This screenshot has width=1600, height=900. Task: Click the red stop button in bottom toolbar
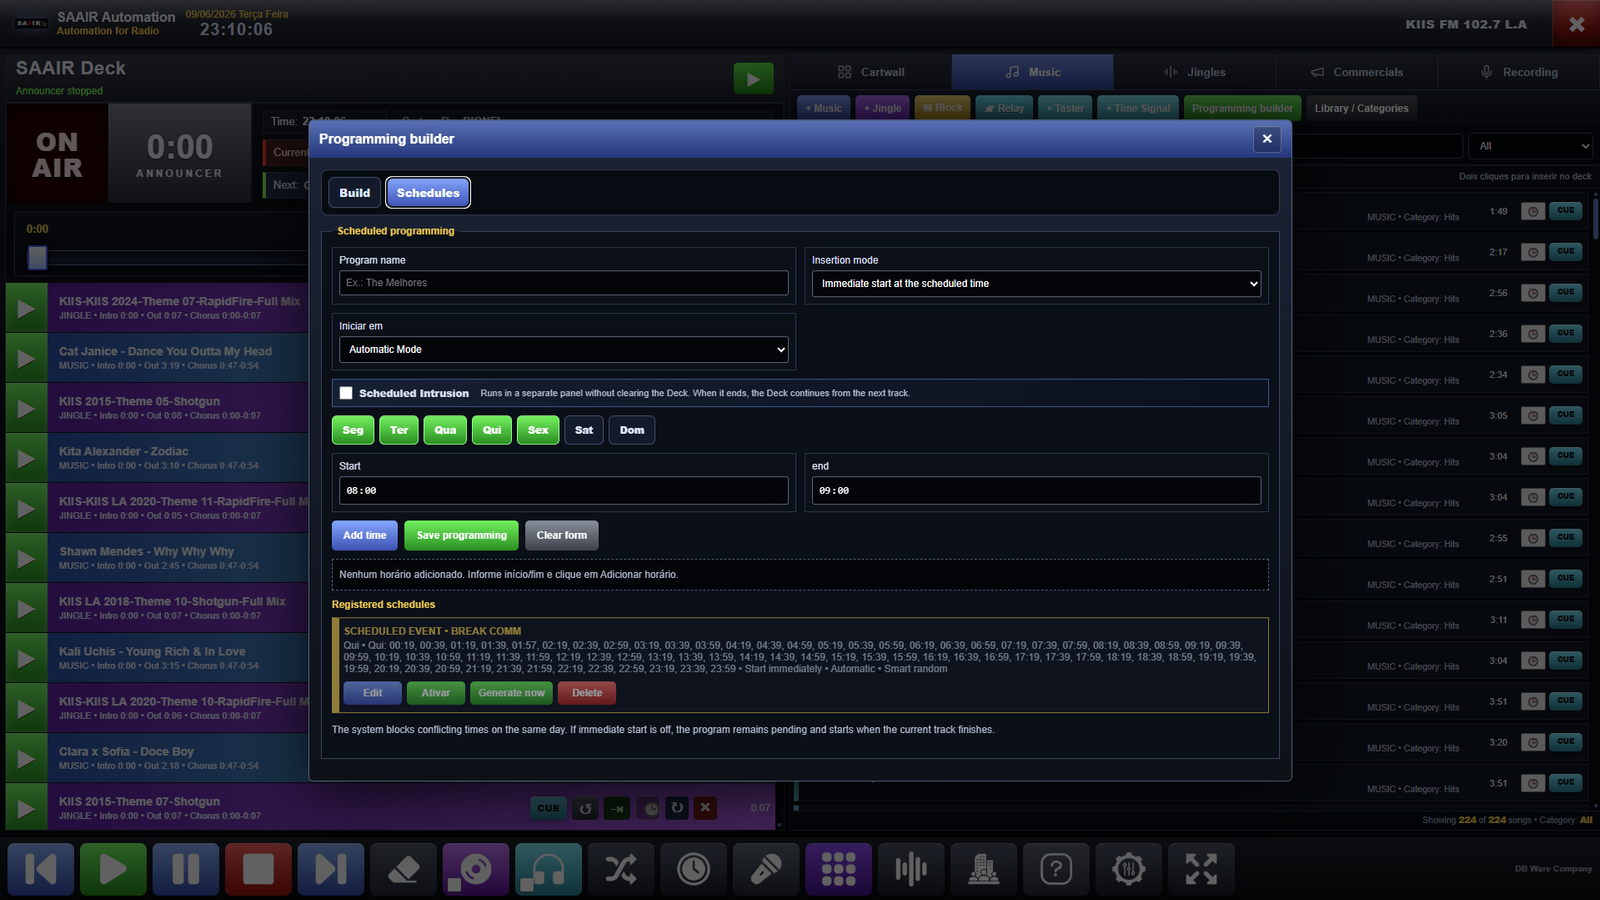click(258, 869)
